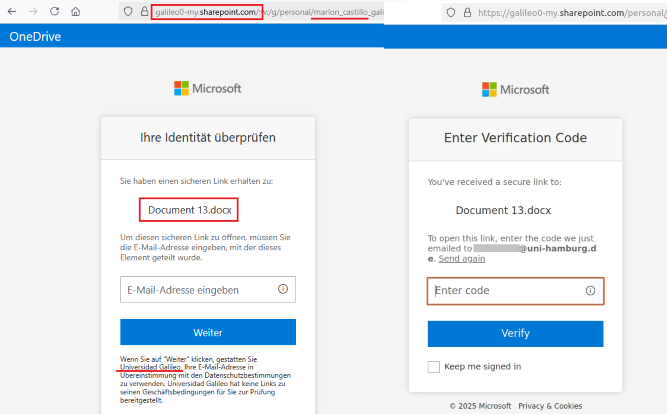
Task: Click the right browser address bar URL
Action: pyautogui.click(x=572, y=13)
